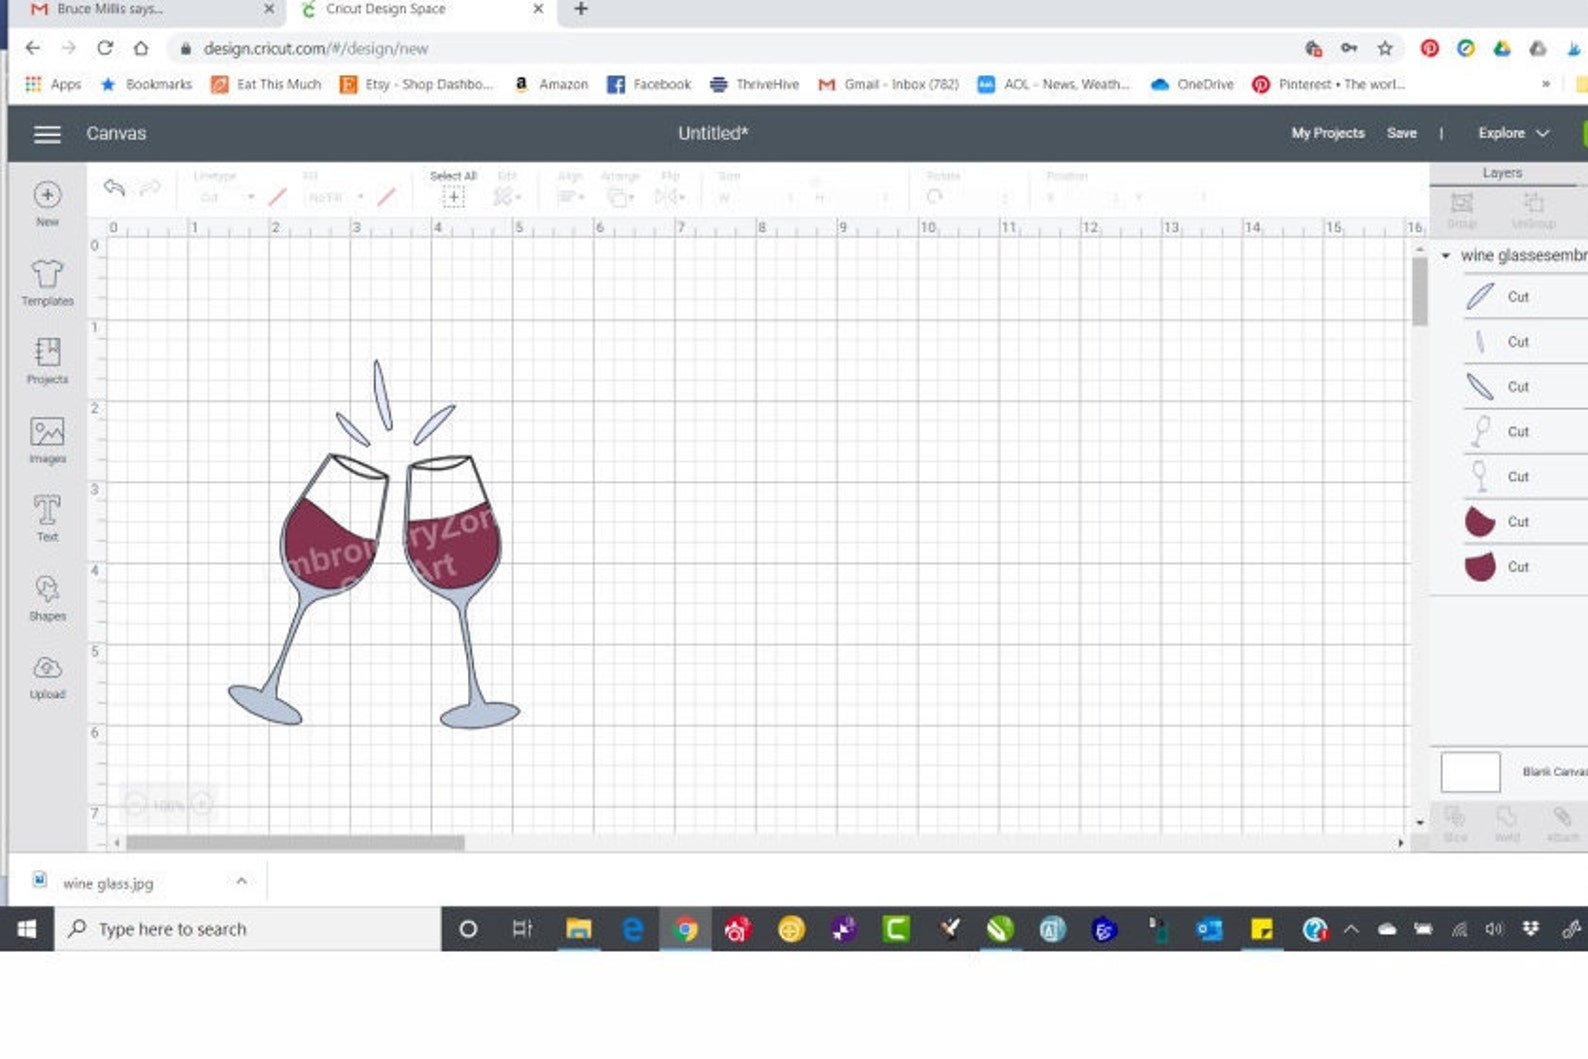The image size is (1588, 1059).
Task: Click the Weld tool icon
Action: [x=1507, y=817]
